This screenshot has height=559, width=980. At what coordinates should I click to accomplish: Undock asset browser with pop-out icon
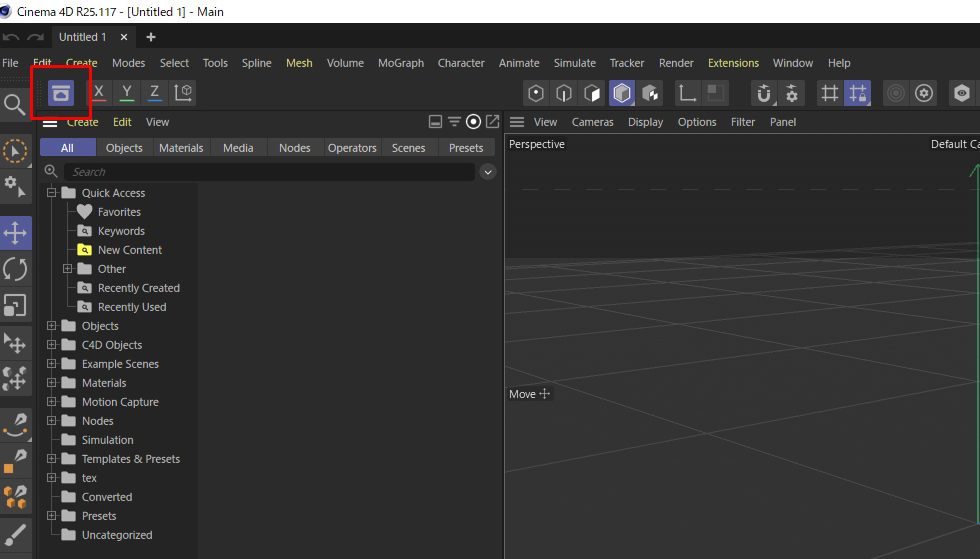coord(492,121)
